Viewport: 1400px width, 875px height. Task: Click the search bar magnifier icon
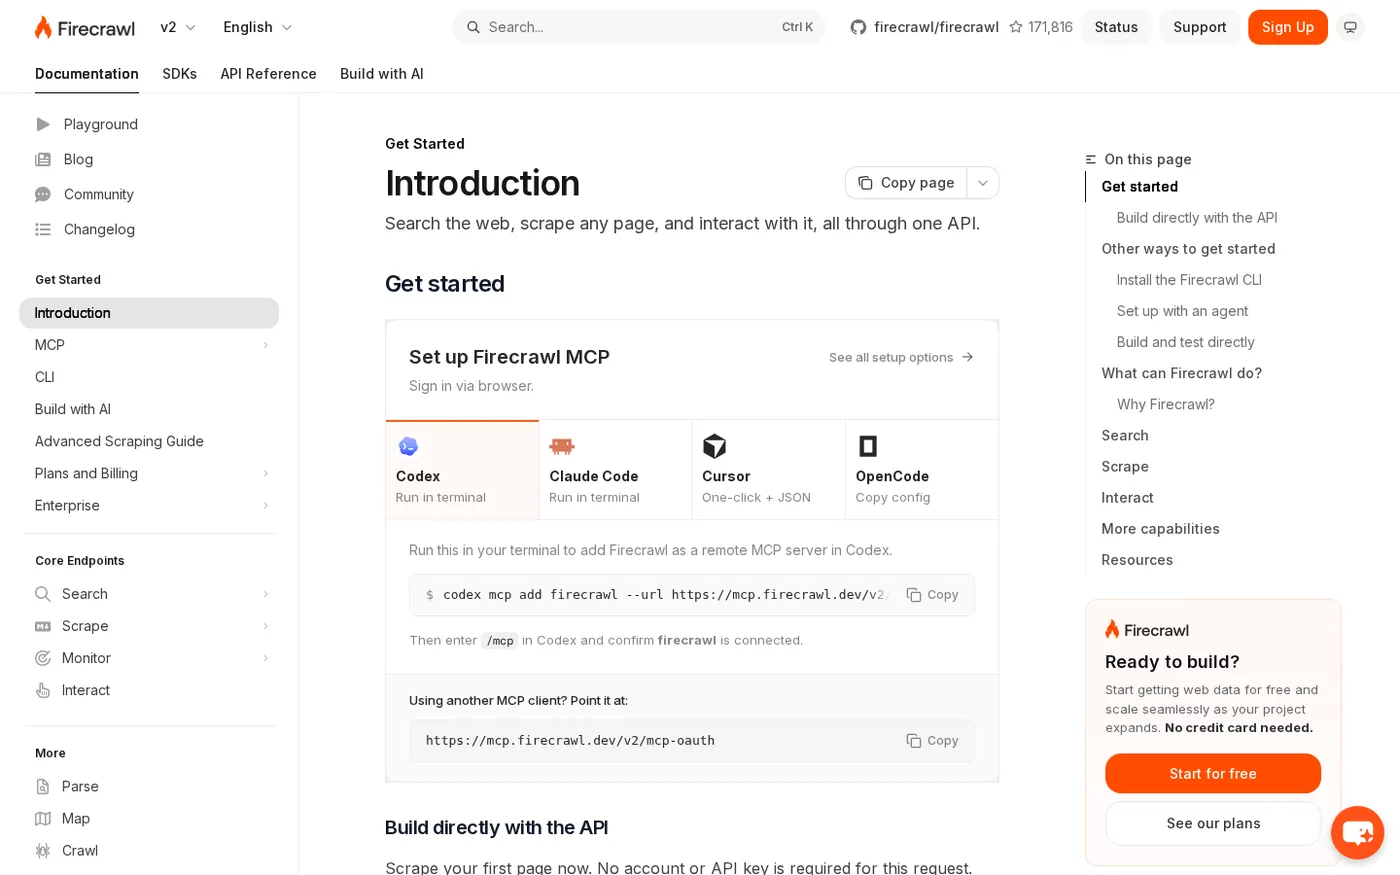[x=473, y=27]
